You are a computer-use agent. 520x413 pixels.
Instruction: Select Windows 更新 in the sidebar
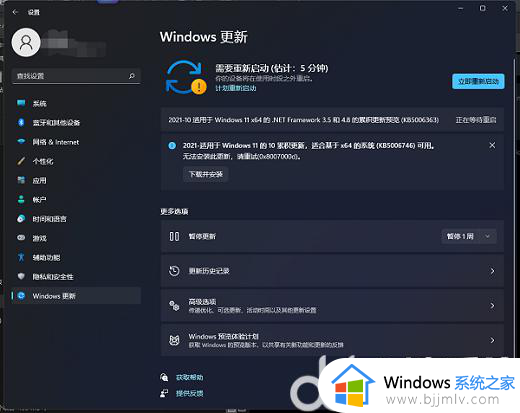(x=76, y=296)
